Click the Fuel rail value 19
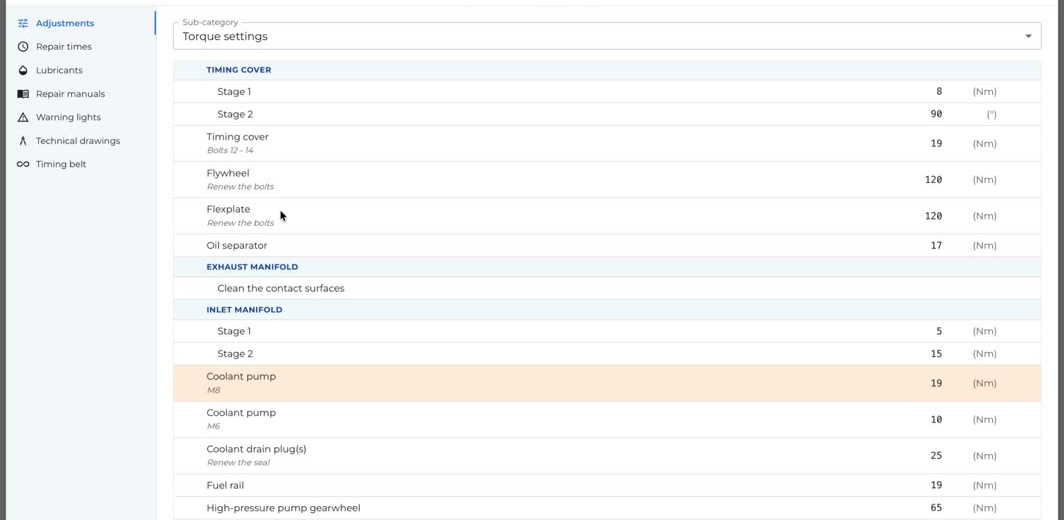Image resolution: width=1064 pixels, height=520 pixels. pos(936,485)
